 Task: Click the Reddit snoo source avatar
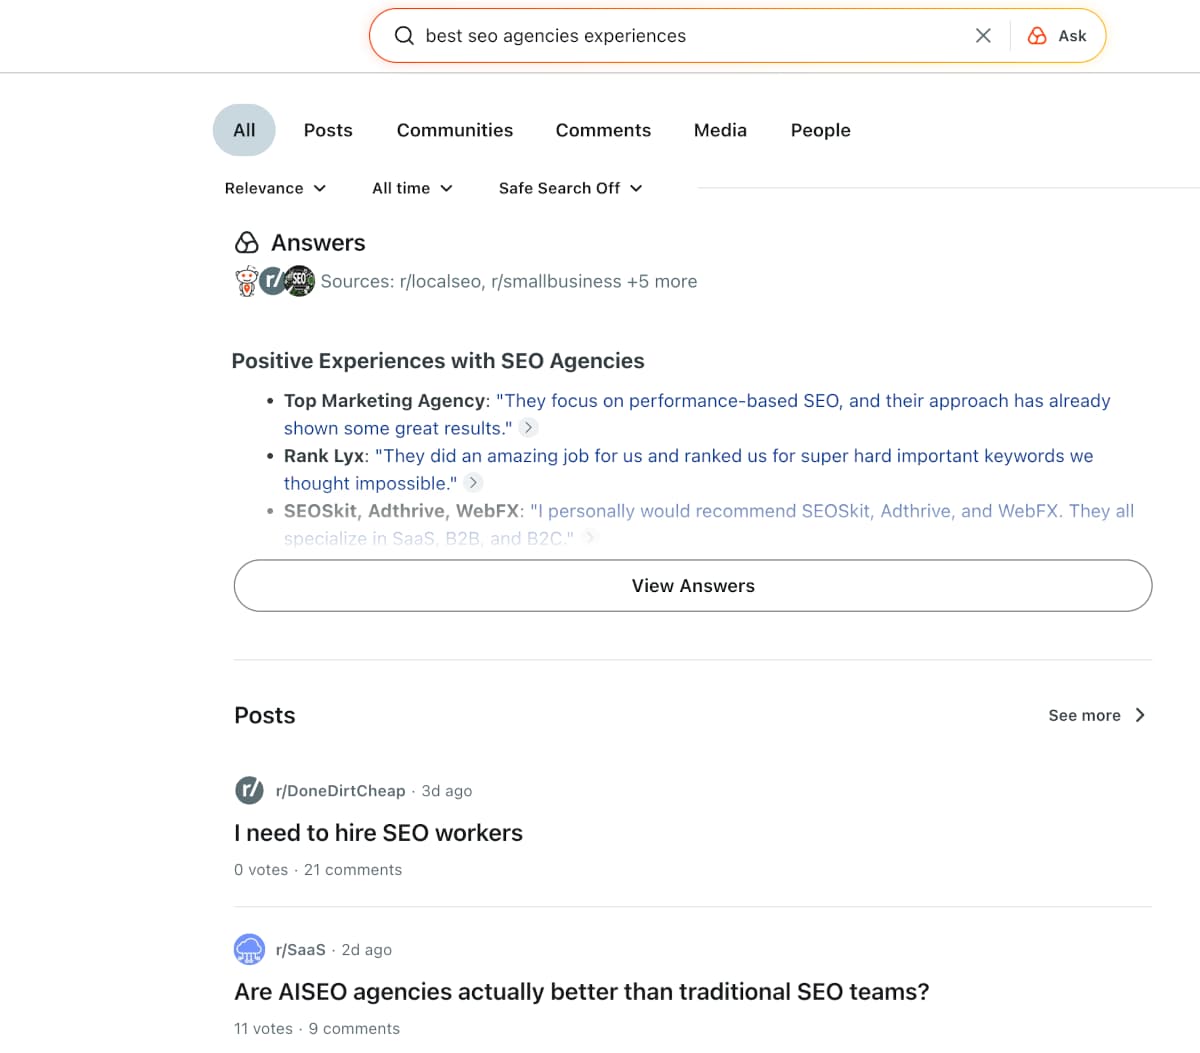coord(247,281)
